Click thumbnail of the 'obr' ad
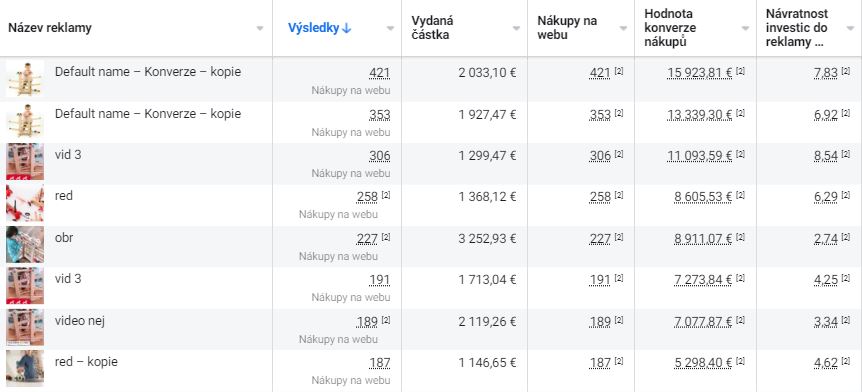Viewport: 862px width, 392px height. (x=25, y=244)
